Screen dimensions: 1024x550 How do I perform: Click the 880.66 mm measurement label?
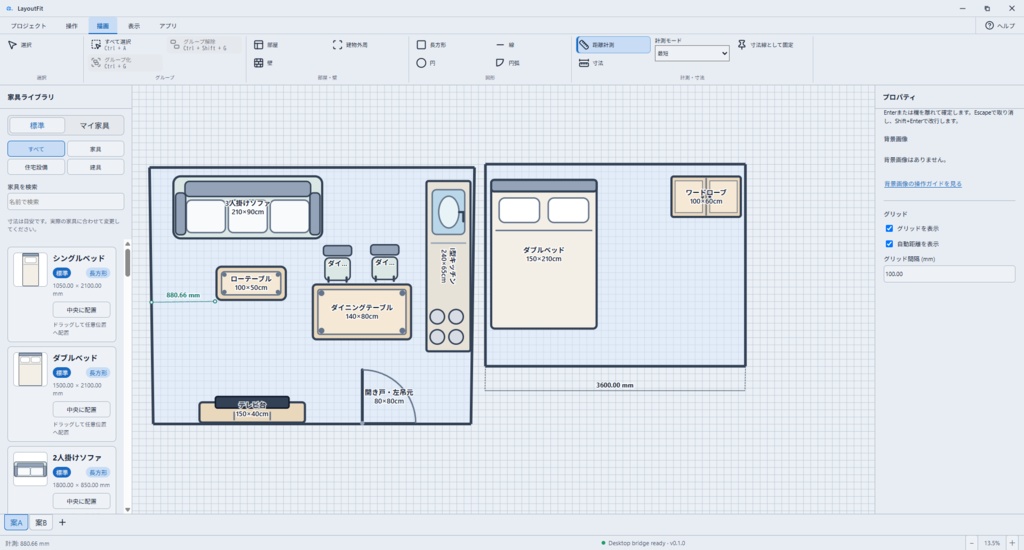pos(183,295)
